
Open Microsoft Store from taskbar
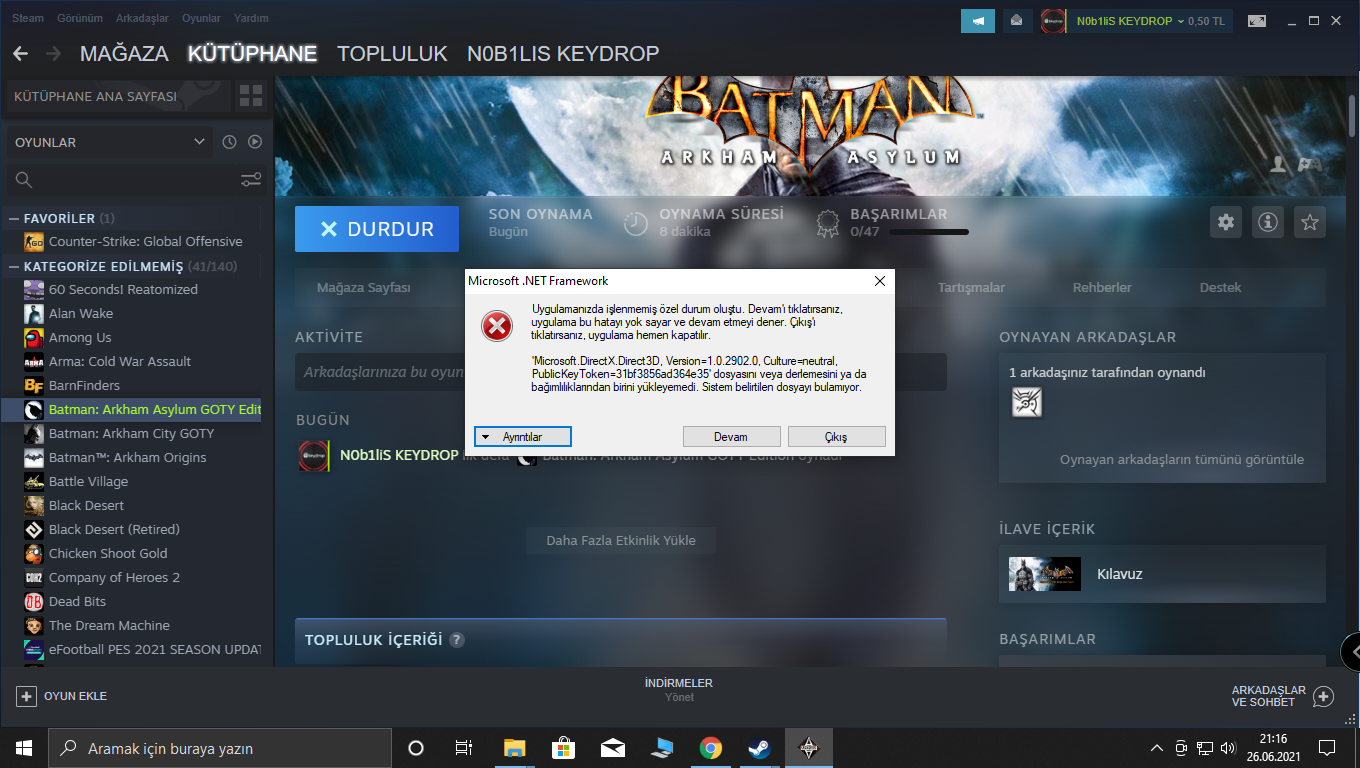click(x=563, y=748)
